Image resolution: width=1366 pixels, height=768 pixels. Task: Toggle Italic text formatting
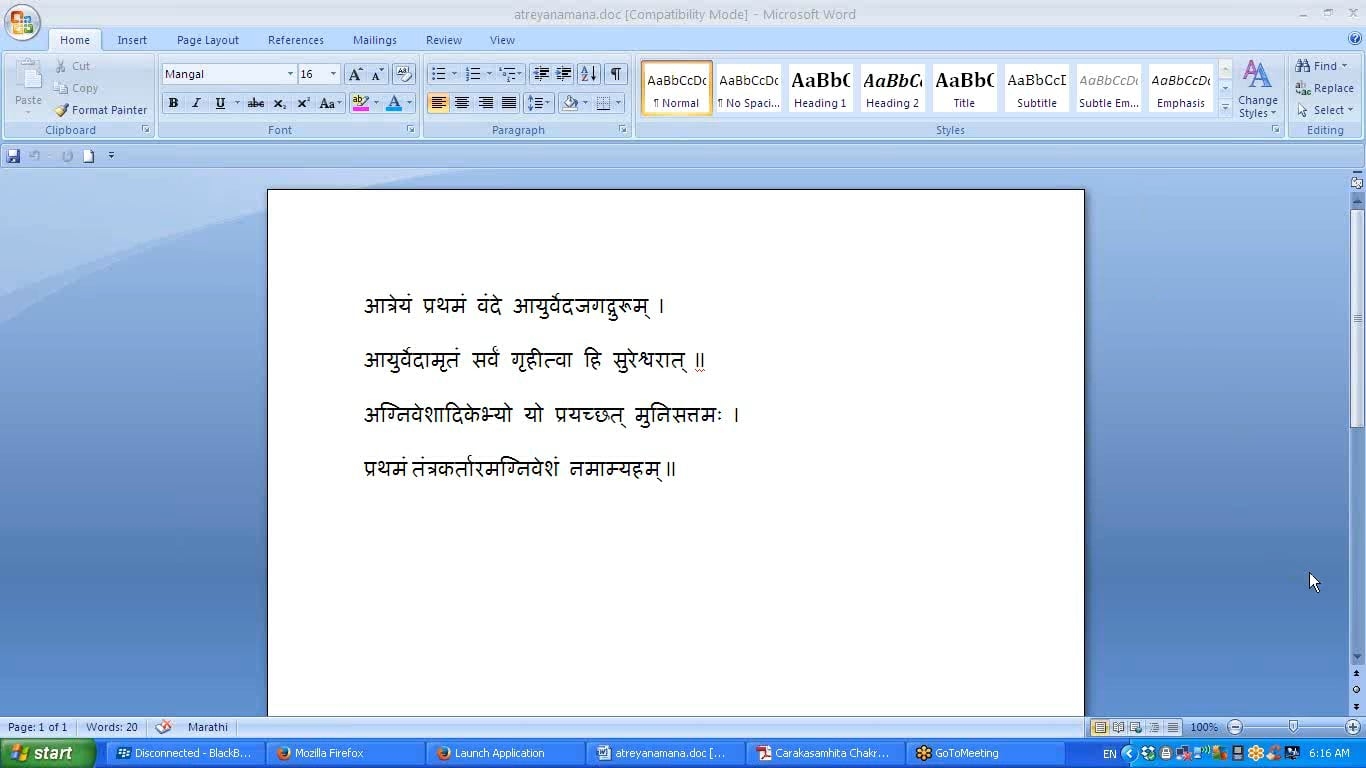[x=196, y=103]
